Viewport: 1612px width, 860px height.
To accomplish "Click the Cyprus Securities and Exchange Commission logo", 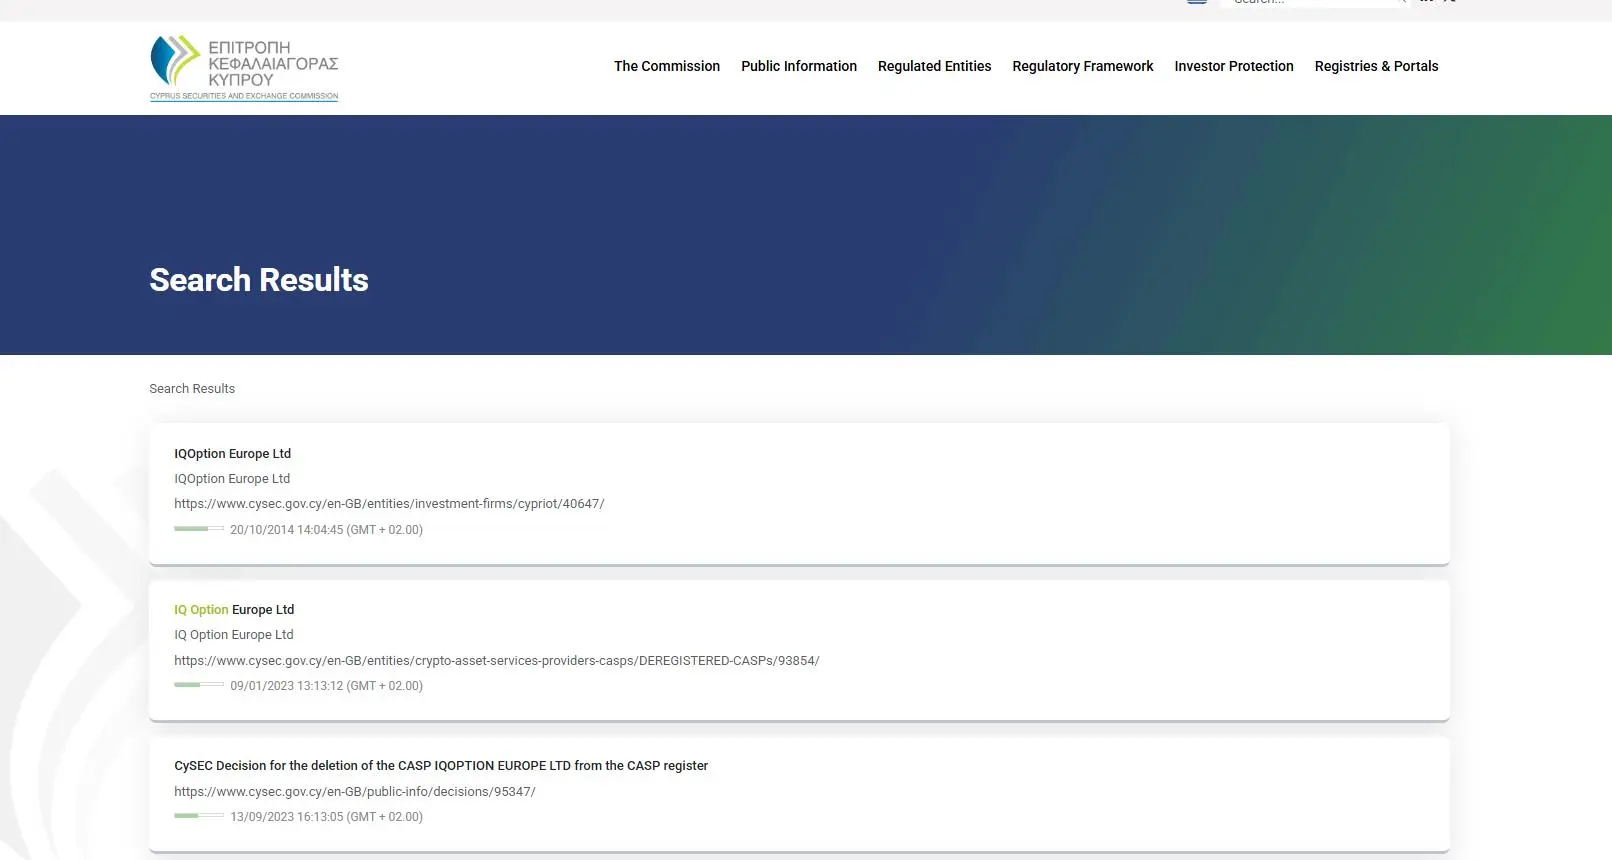I will pos(244,68).
